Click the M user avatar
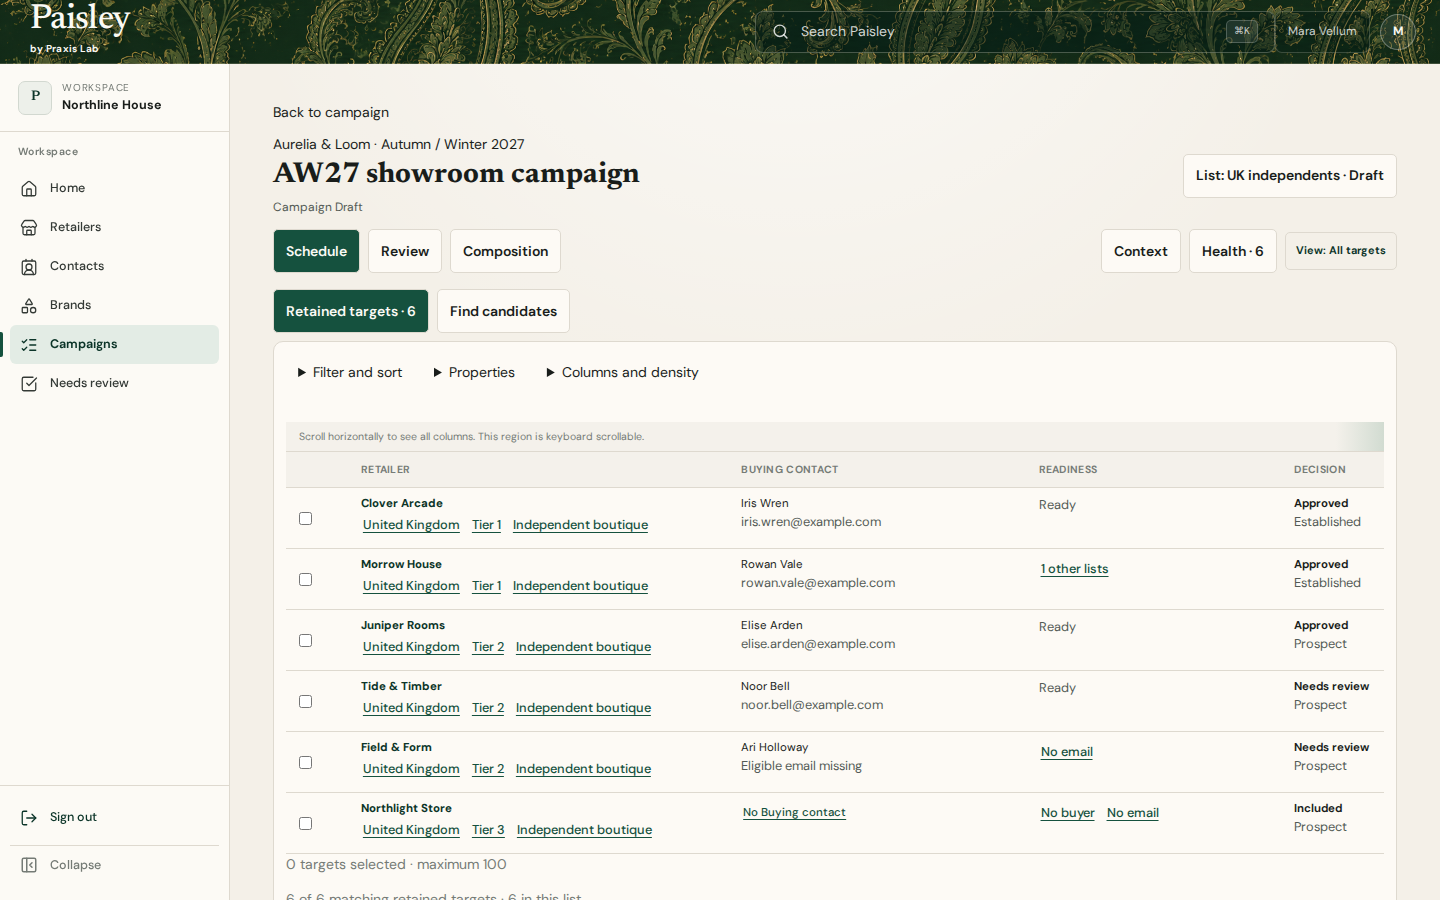 (1398, 31)
